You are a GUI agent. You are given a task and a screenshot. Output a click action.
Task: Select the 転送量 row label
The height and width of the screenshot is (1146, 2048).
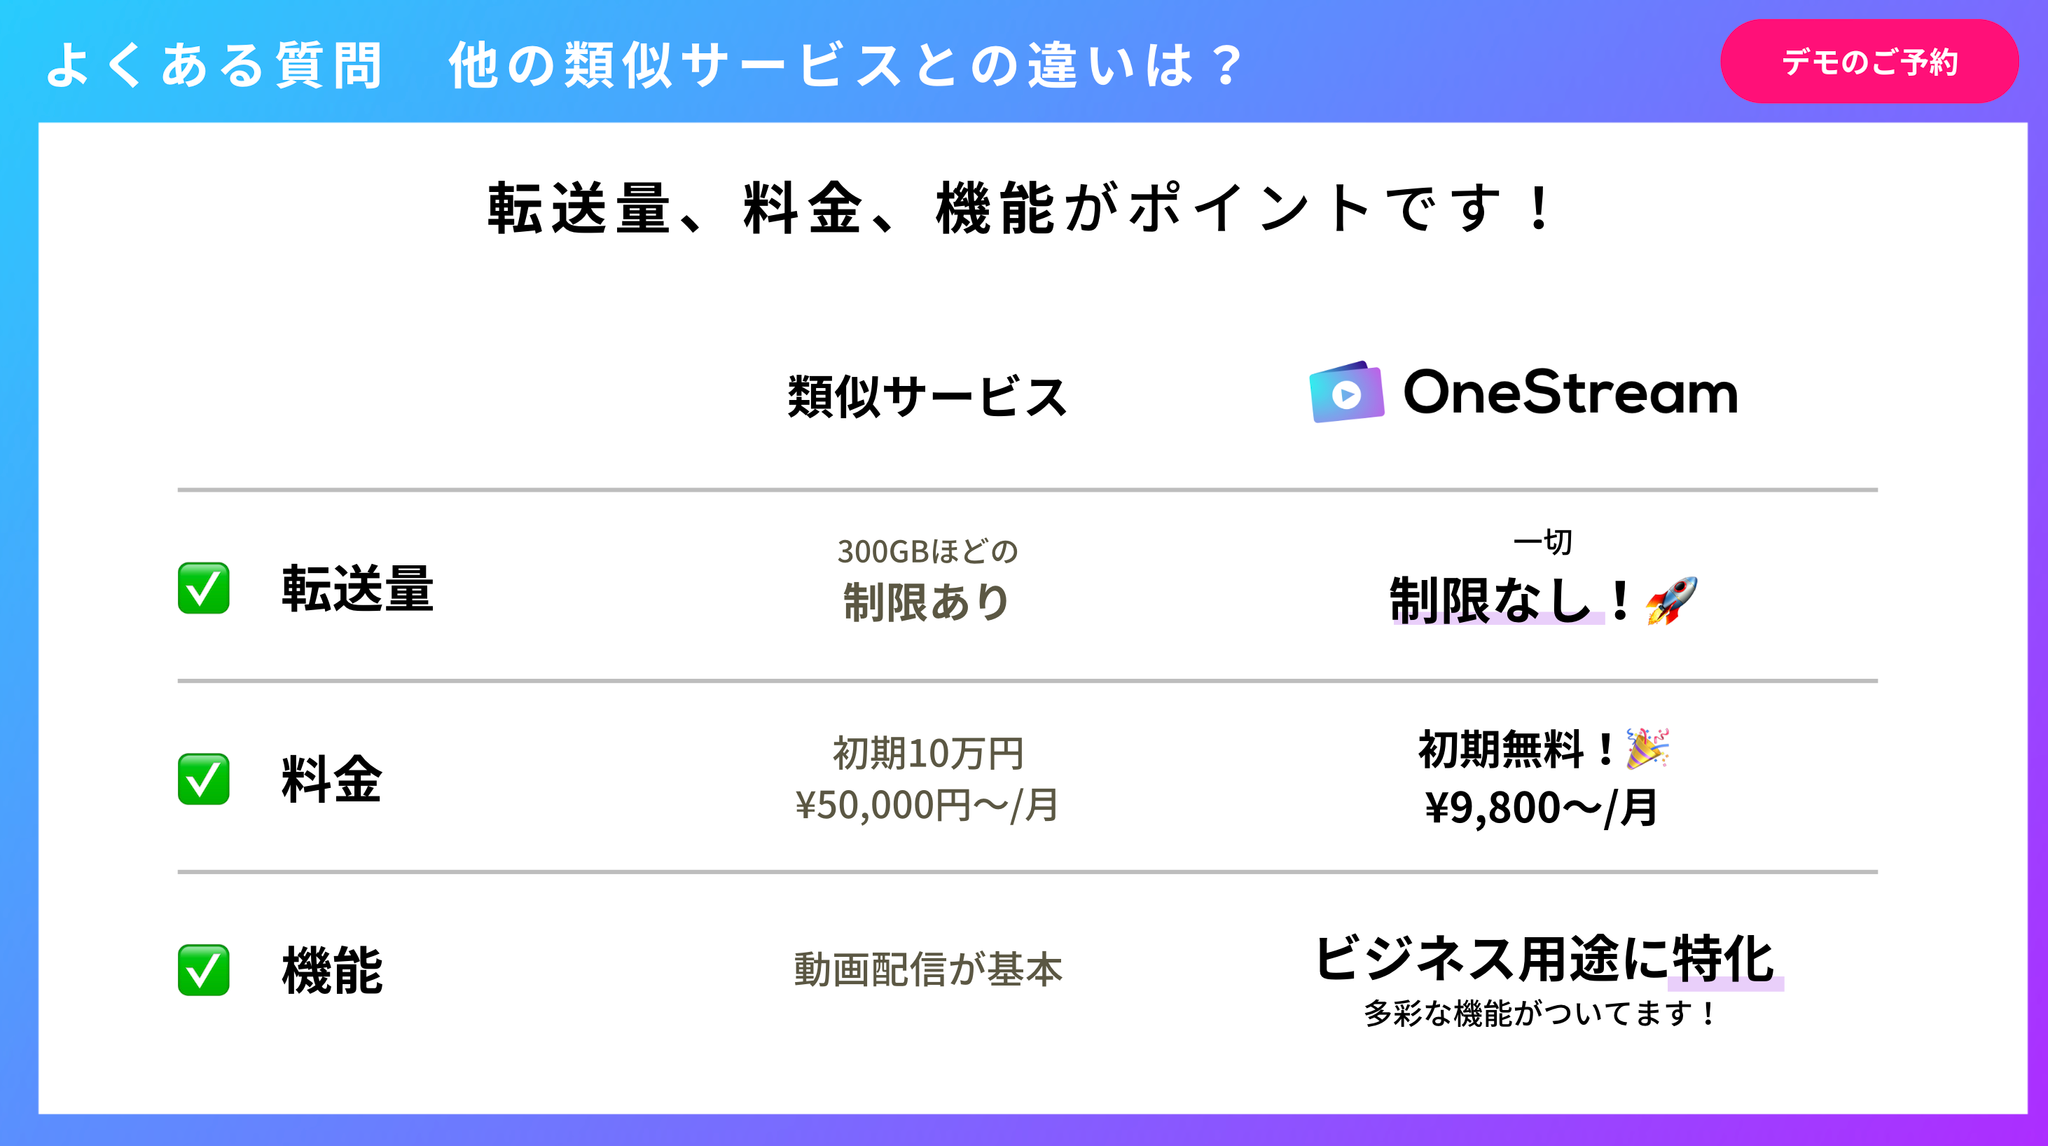pyautogui.click(x=357, y=588)
